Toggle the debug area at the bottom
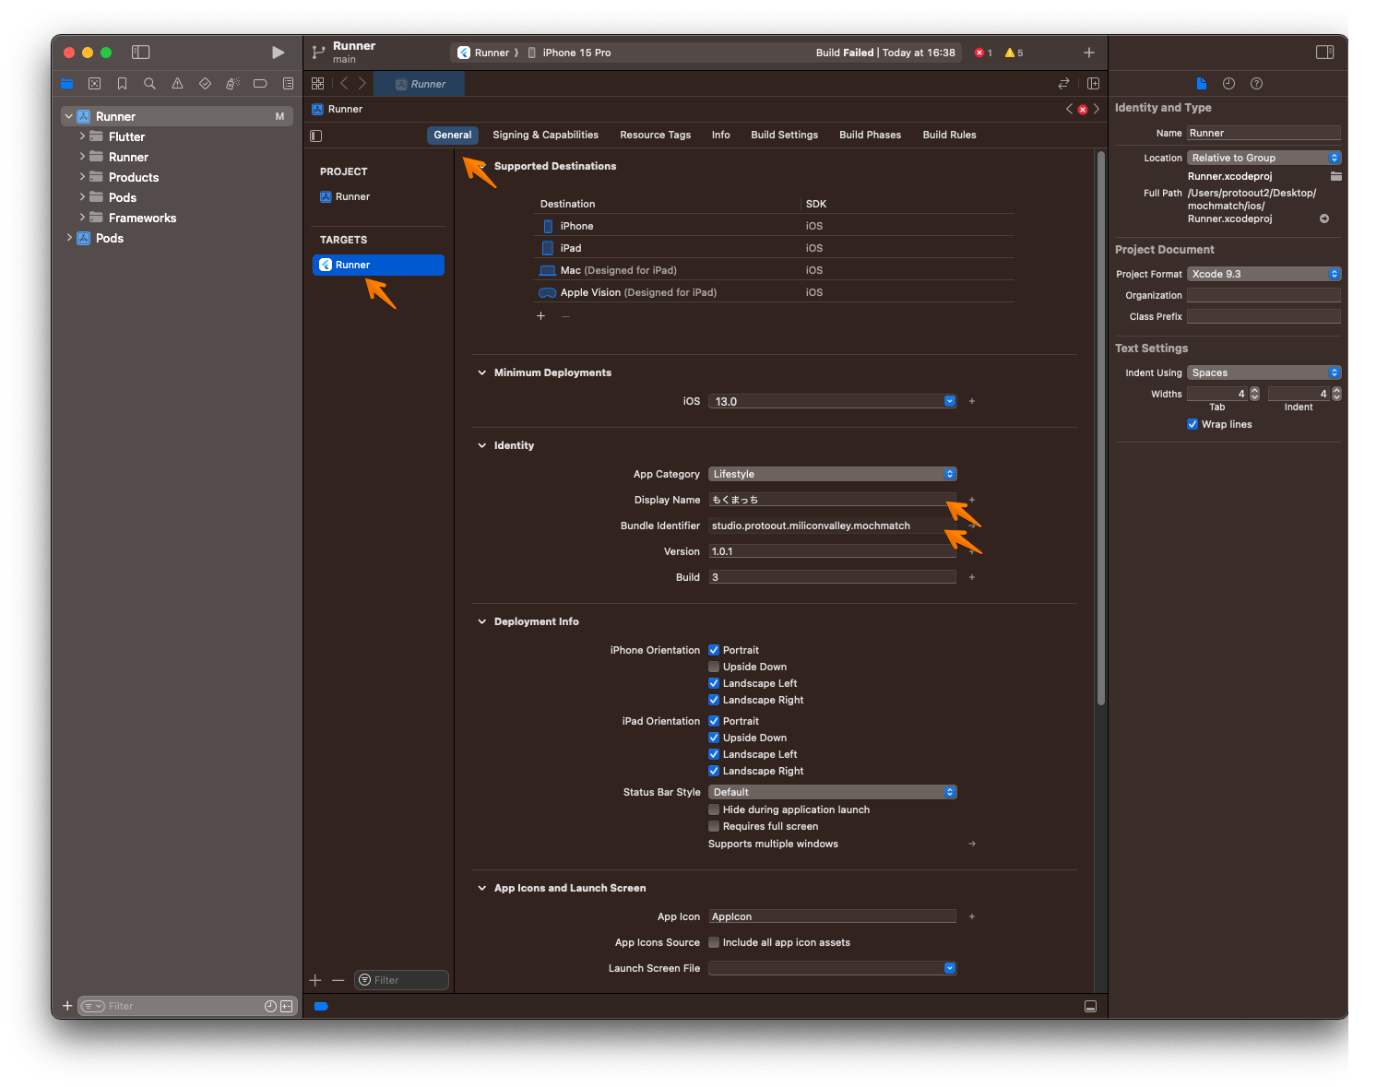Screen dimensions: 1400x1087 (1090, 1006)
